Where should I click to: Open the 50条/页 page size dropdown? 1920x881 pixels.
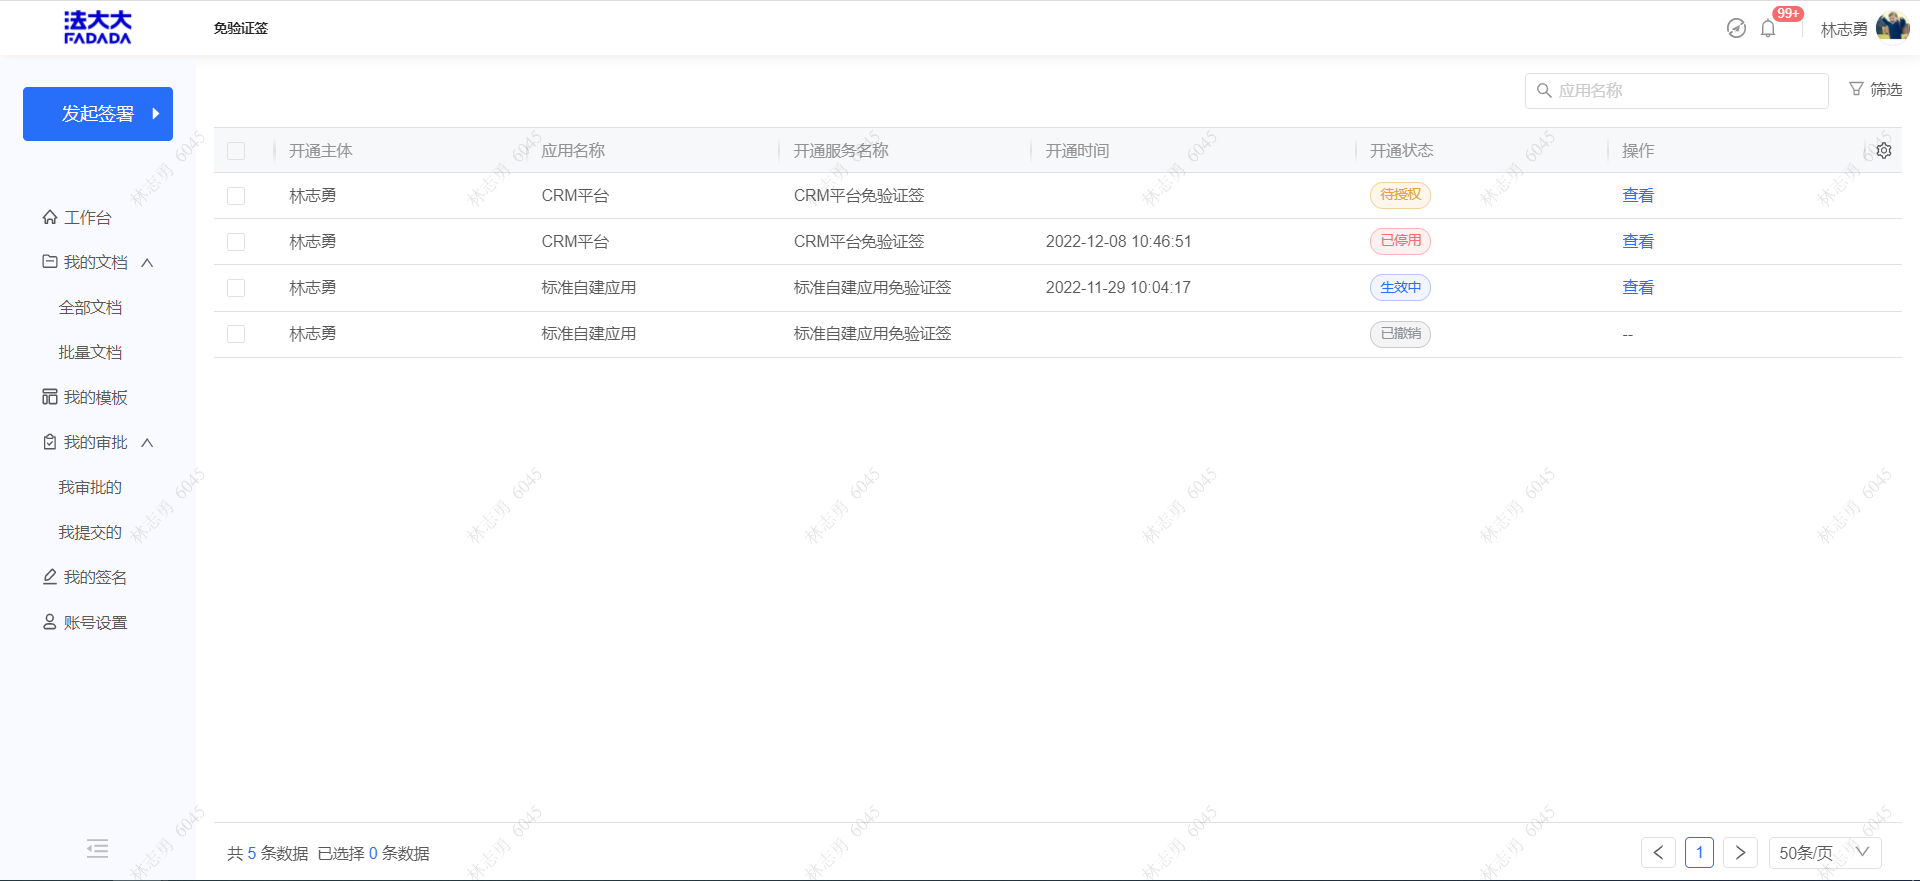click(1825, 852)
